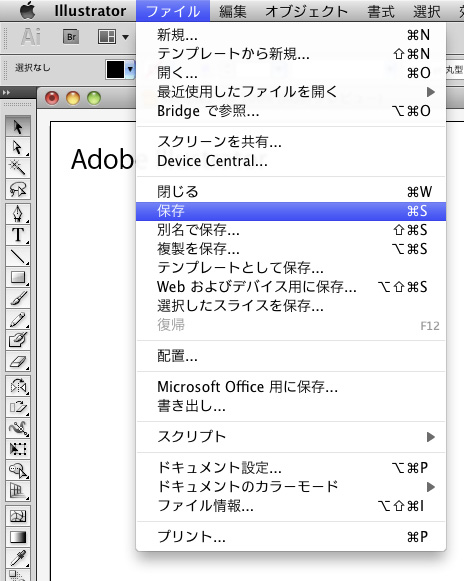
Task: Select the Type tool
Action: tap(18, 235)
